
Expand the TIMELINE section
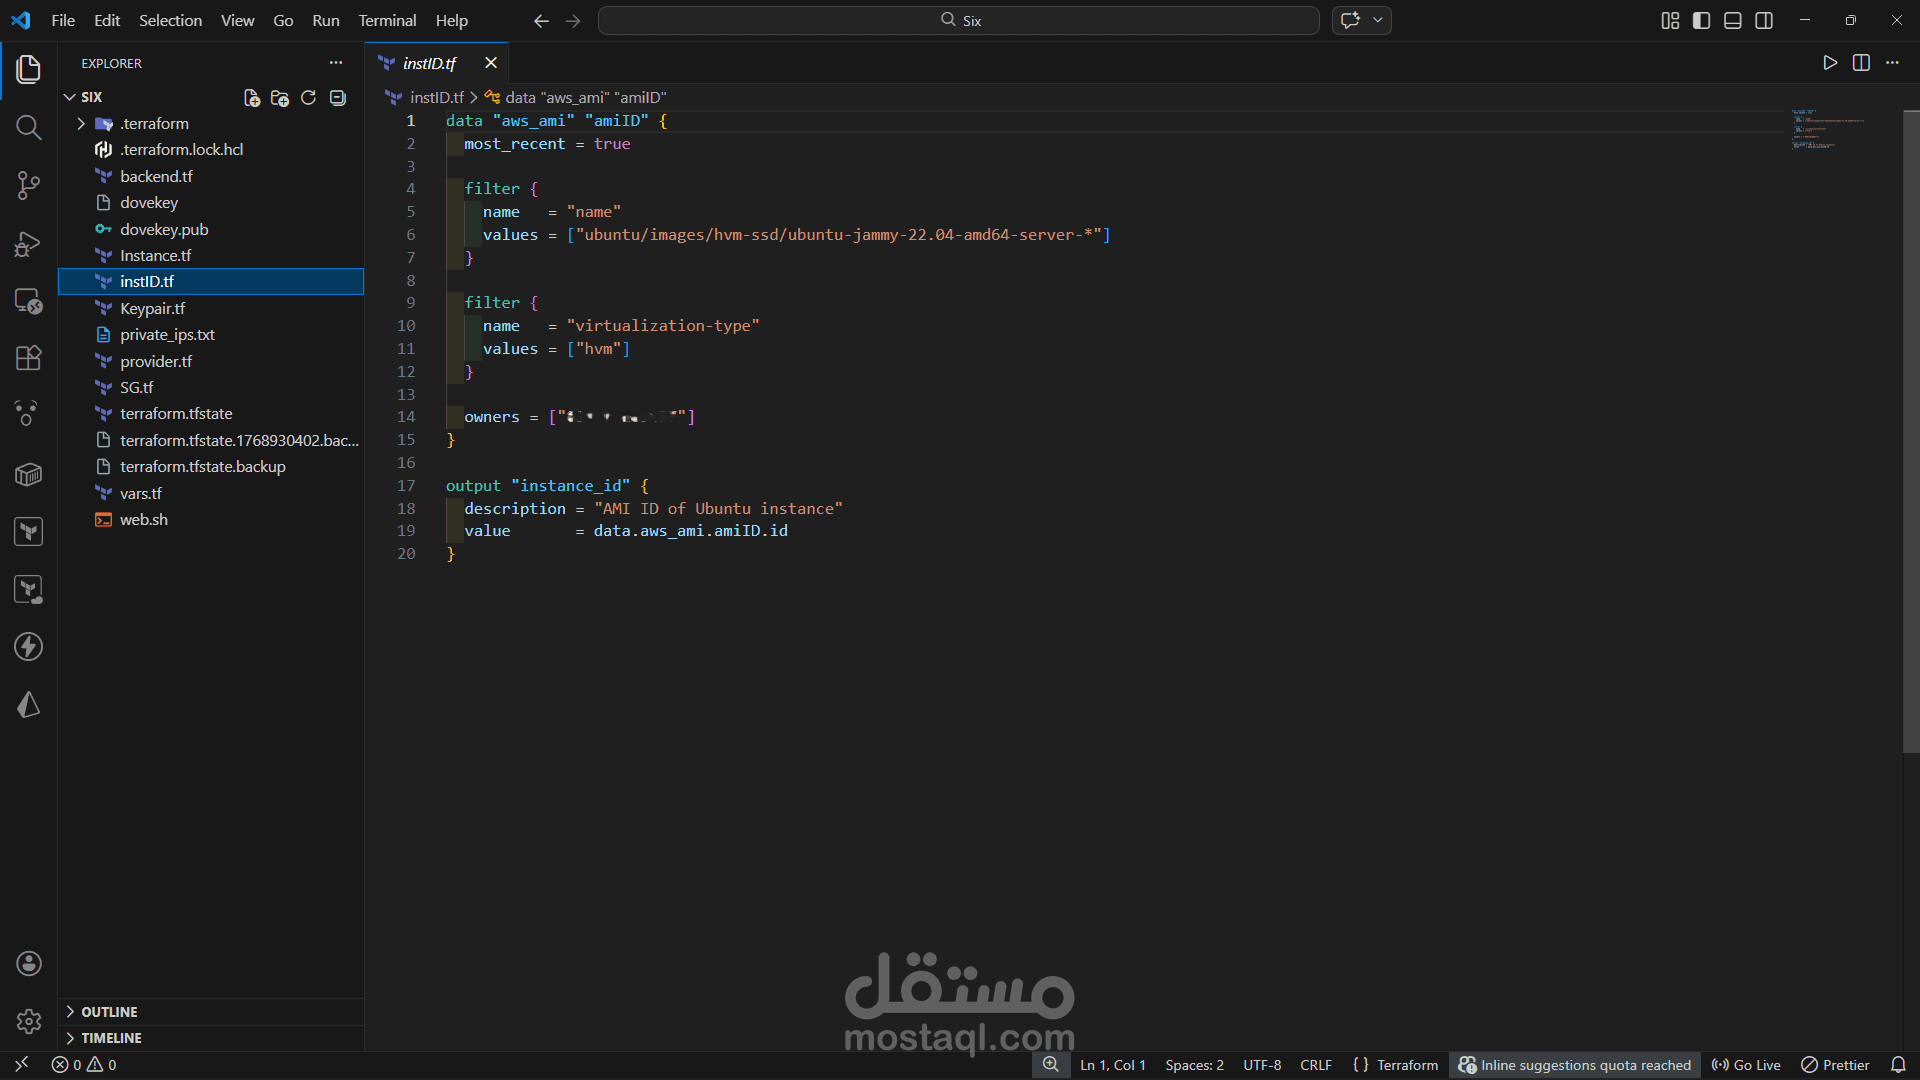coord(110,1038)
